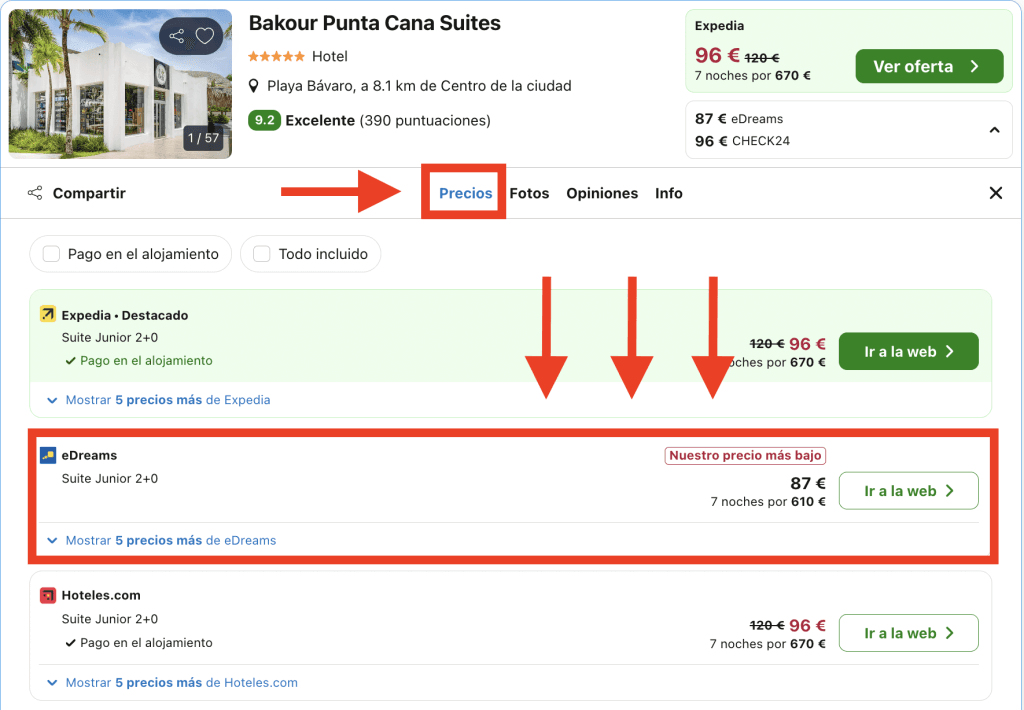Screen dimensions: 1024x710
Task: Select the Info tab
Action: pyautogui.click(x=669, y=193)
